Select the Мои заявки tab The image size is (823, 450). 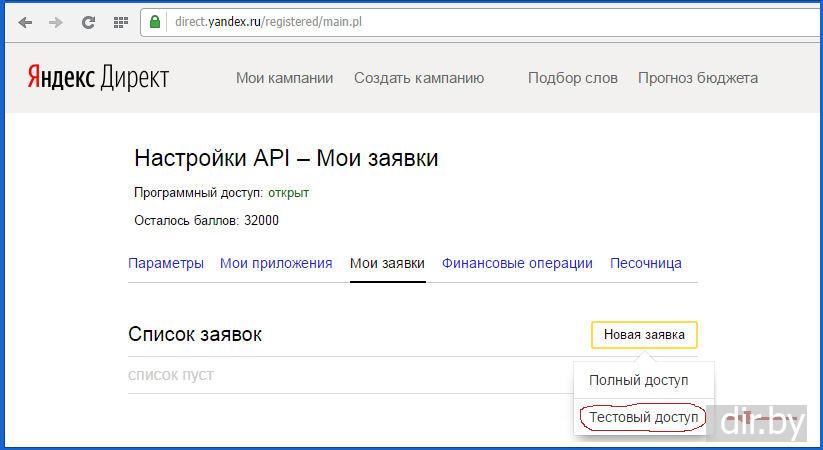(x=387, y=263)
